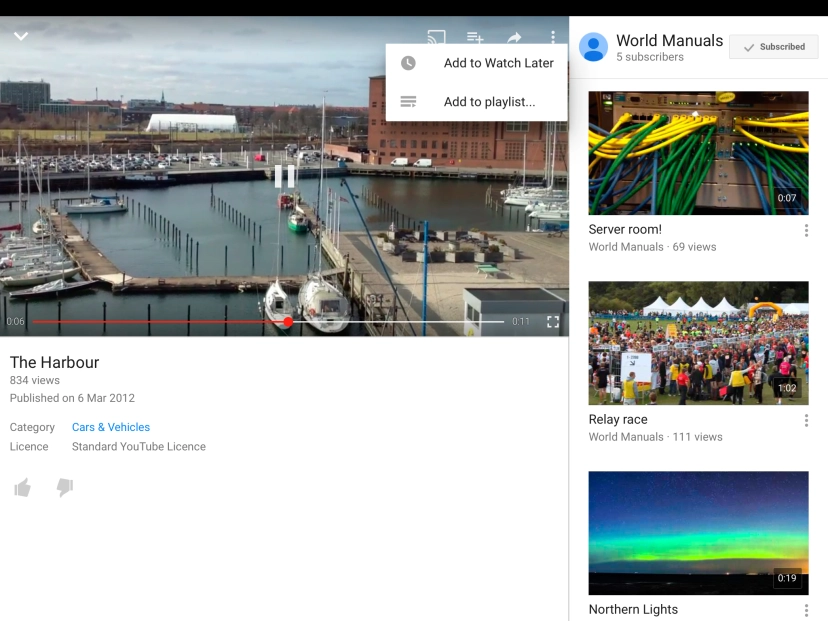The height and width of the screenshot is (621, 828).
Task: Play the Server room! video thumbnail
Action: click(x=698, y=153)
